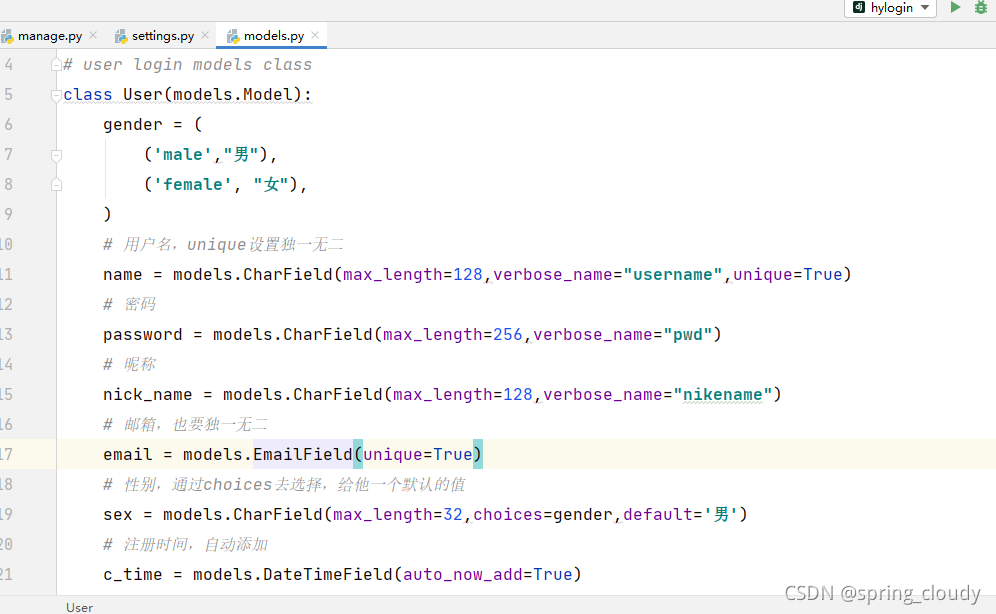Viewport: 996px width, 614px height.
Task: Click the word EmailField on line 17
Action: click(302, 455)
